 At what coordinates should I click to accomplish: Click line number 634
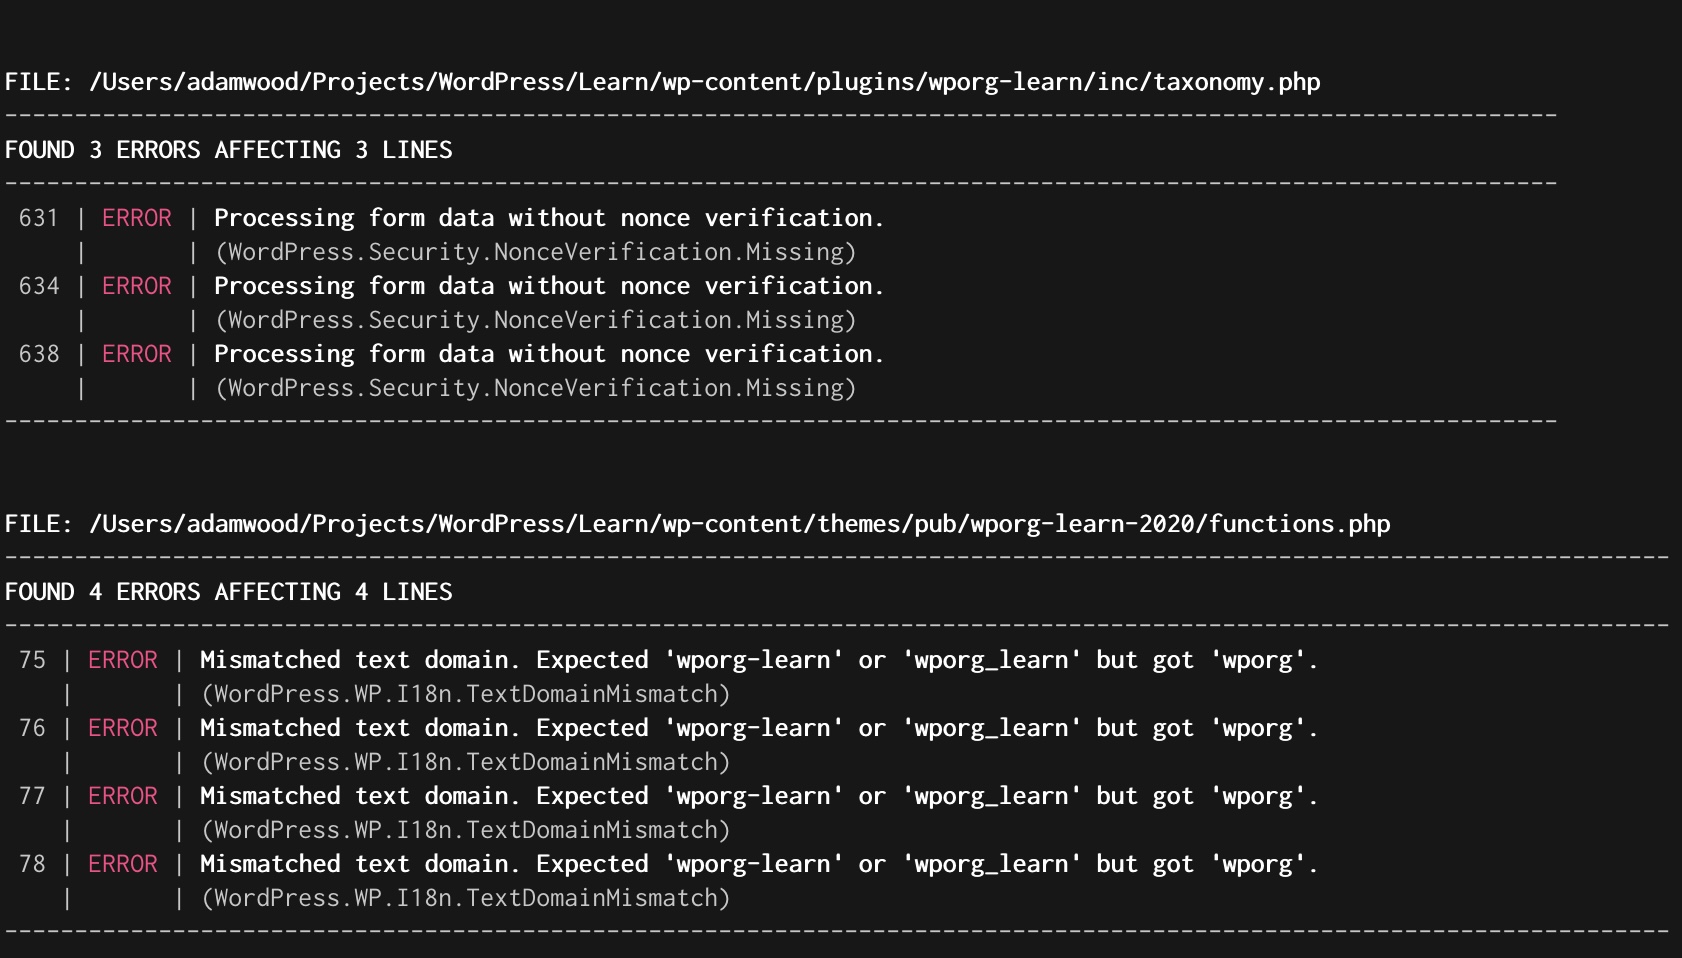pyautogui.click(x=39, y=286)
